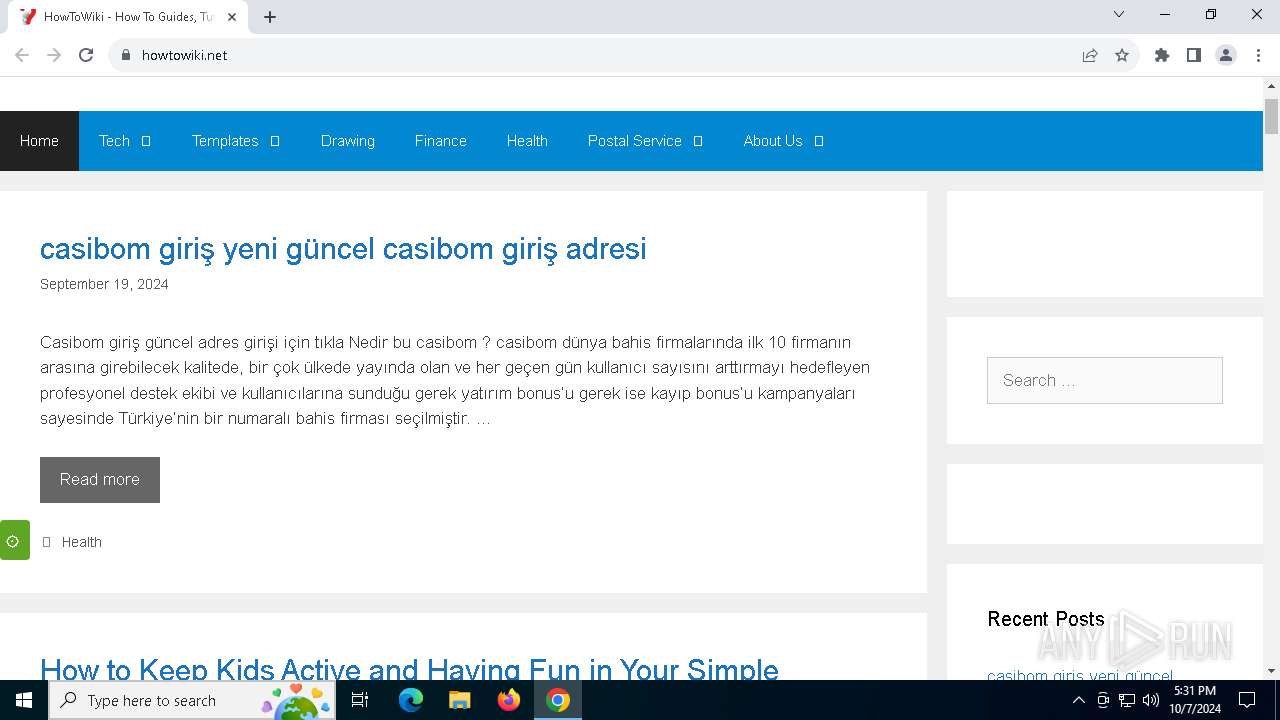The height and width of the screenshot is (720, 1280).
Task: Launch Microsoft Edge from the taskbar
Action: 411,700
